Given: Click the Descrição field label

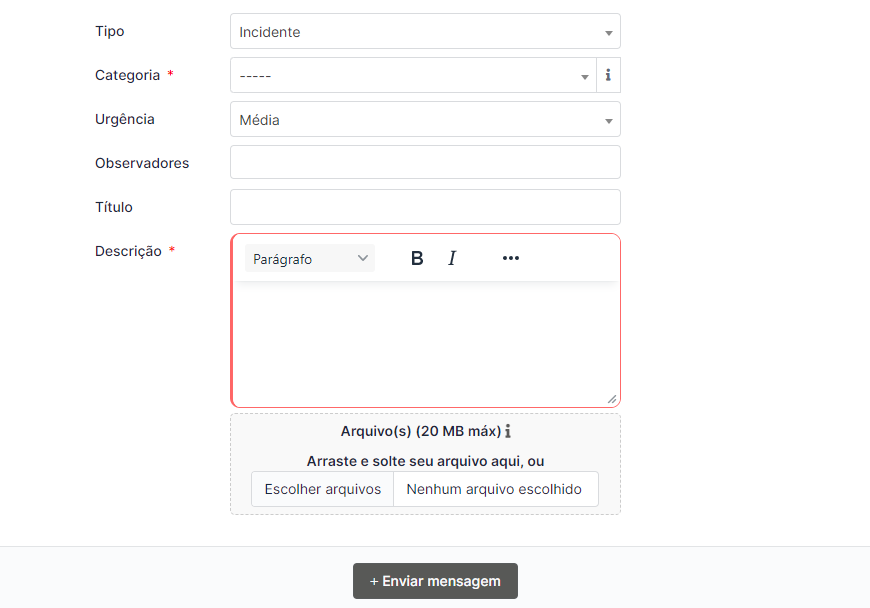Looking at the screenshot, I should (x=128, y=251).
